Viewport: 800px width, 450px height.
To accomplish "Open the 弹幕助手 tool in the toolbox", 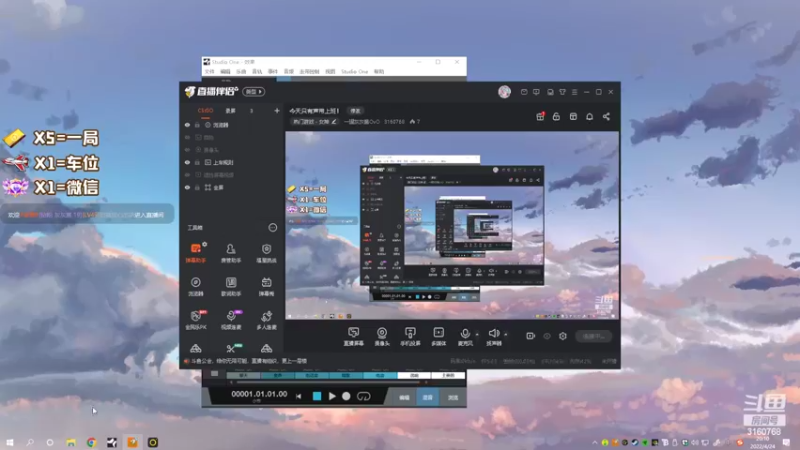I will pyautogui.click(x=195, y=253).
